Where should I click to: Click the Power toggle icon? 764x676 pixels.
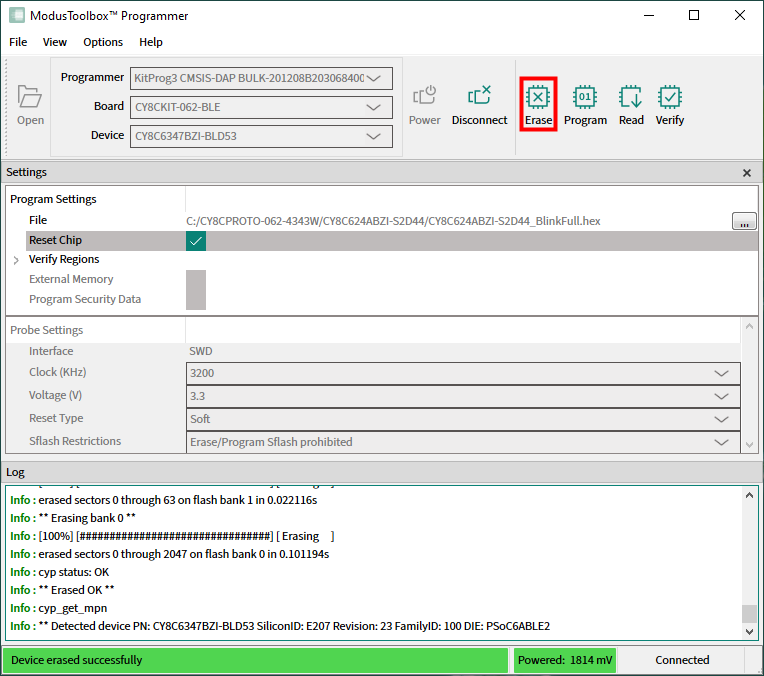click(x=424, y=97)
